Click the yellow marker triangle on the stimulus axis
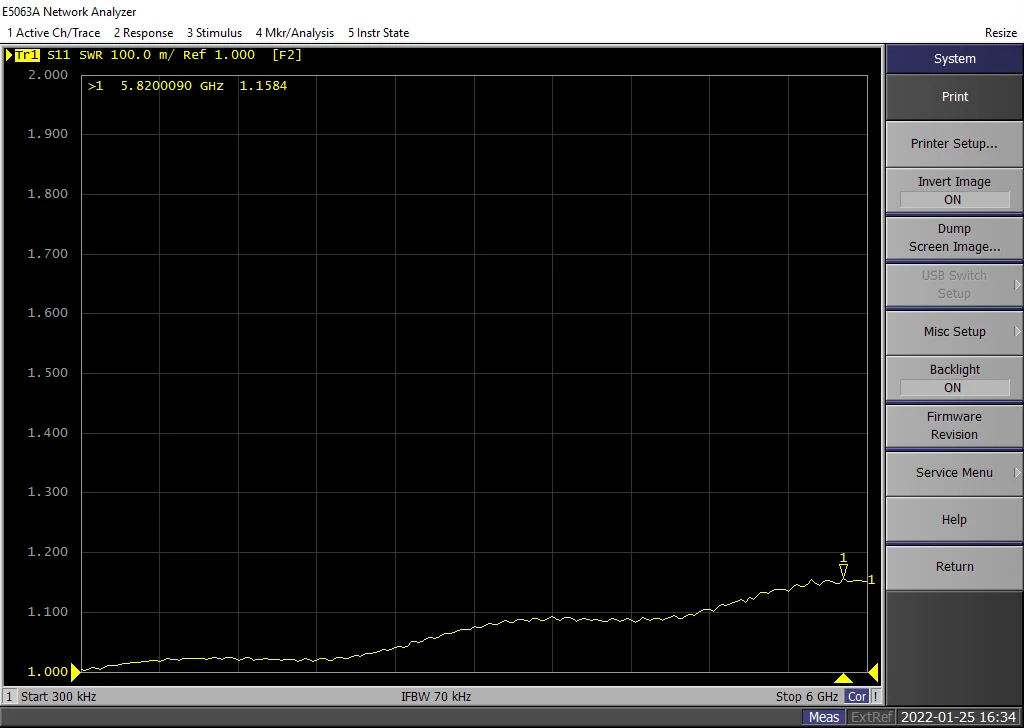 [x=843, y=678]
